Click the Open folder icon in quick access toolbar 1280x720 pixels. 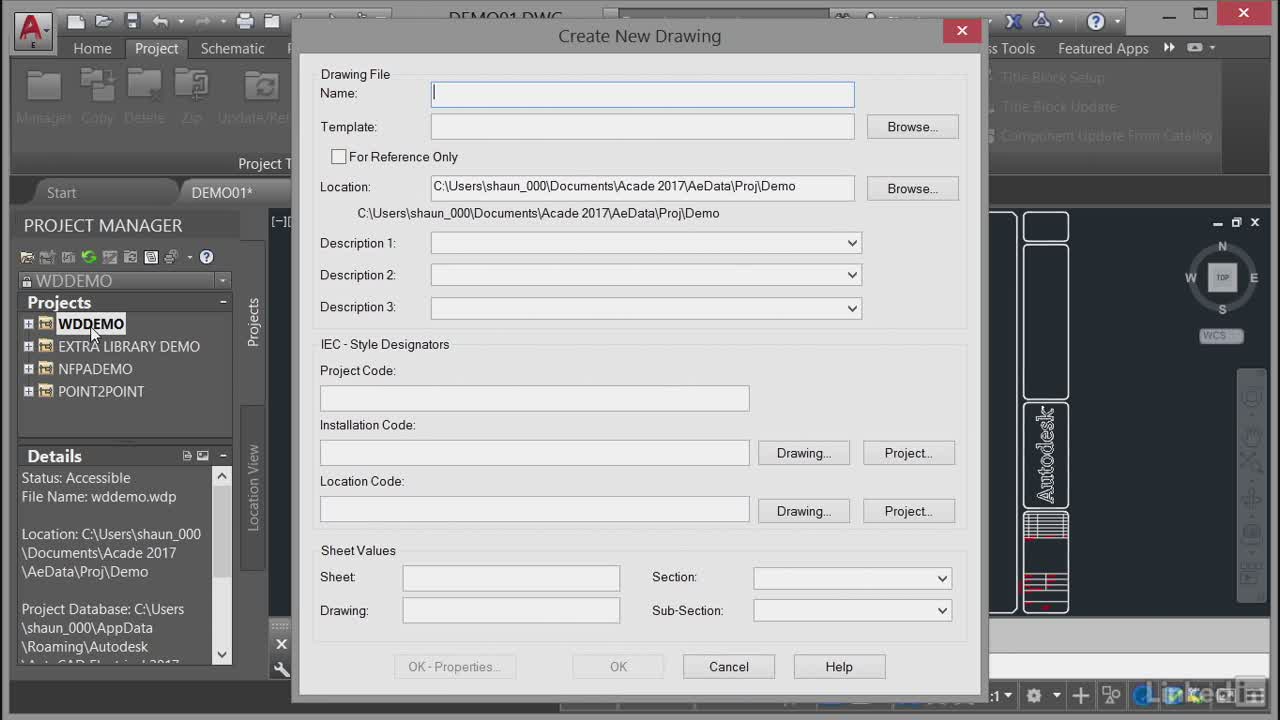pos(104,20)
